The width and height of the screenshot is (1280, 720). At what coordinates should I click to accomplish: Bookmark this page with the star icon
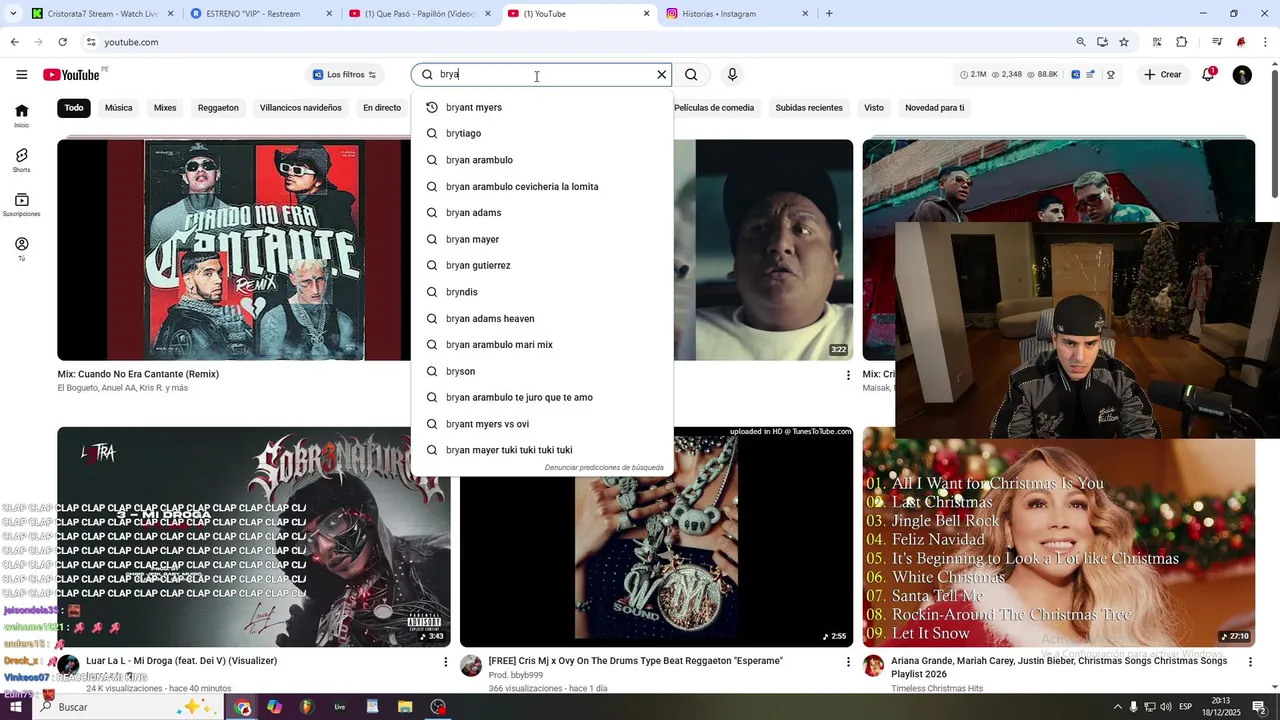pos(1124,42)
